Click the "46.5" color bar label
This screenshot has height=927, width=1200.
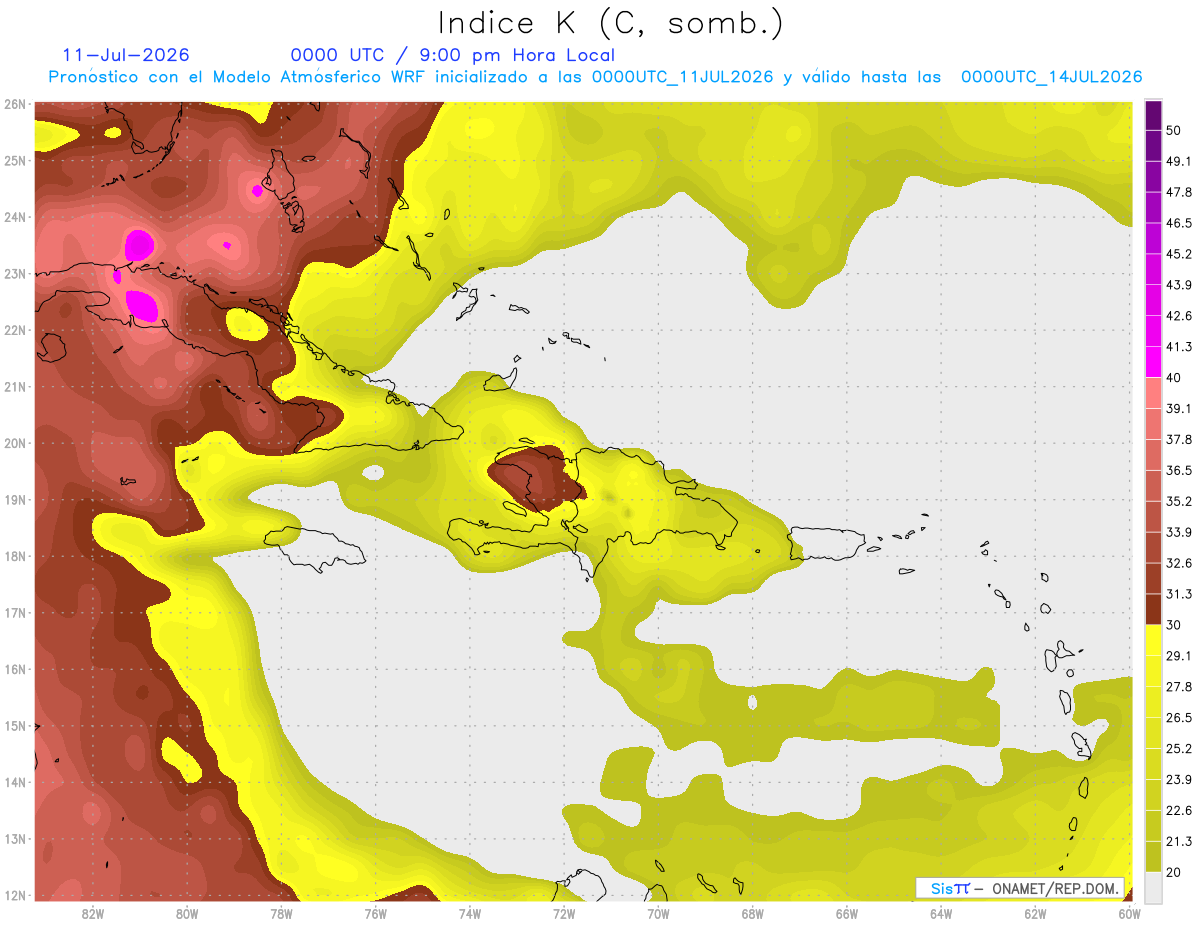pos(1180,223)
